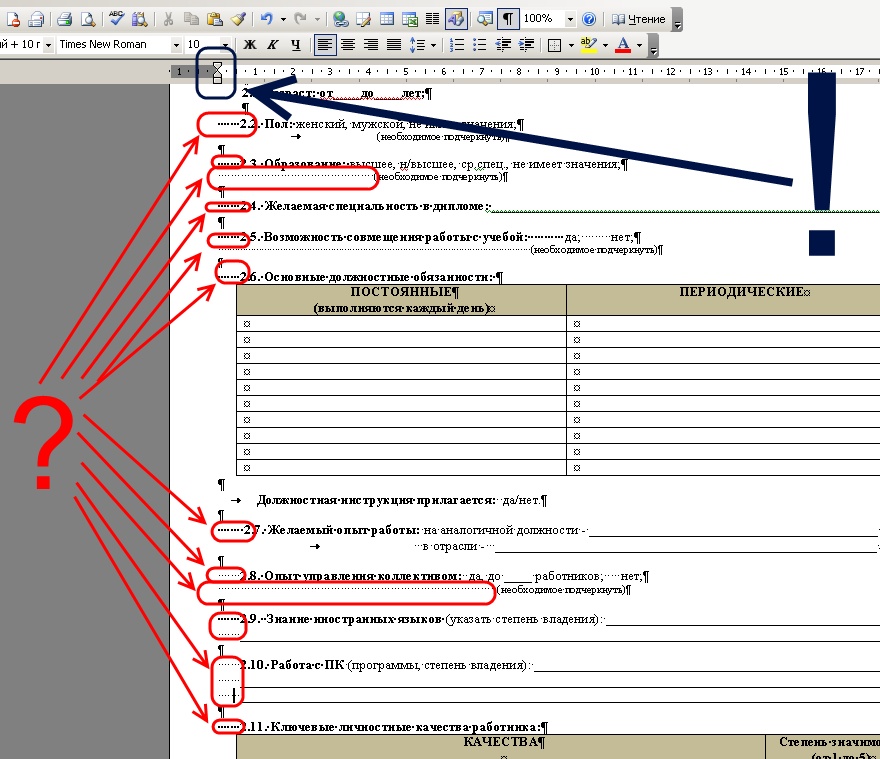Toggle italic formatting (К)
This screenshot has height=759, width=880.
click(272, 45)
